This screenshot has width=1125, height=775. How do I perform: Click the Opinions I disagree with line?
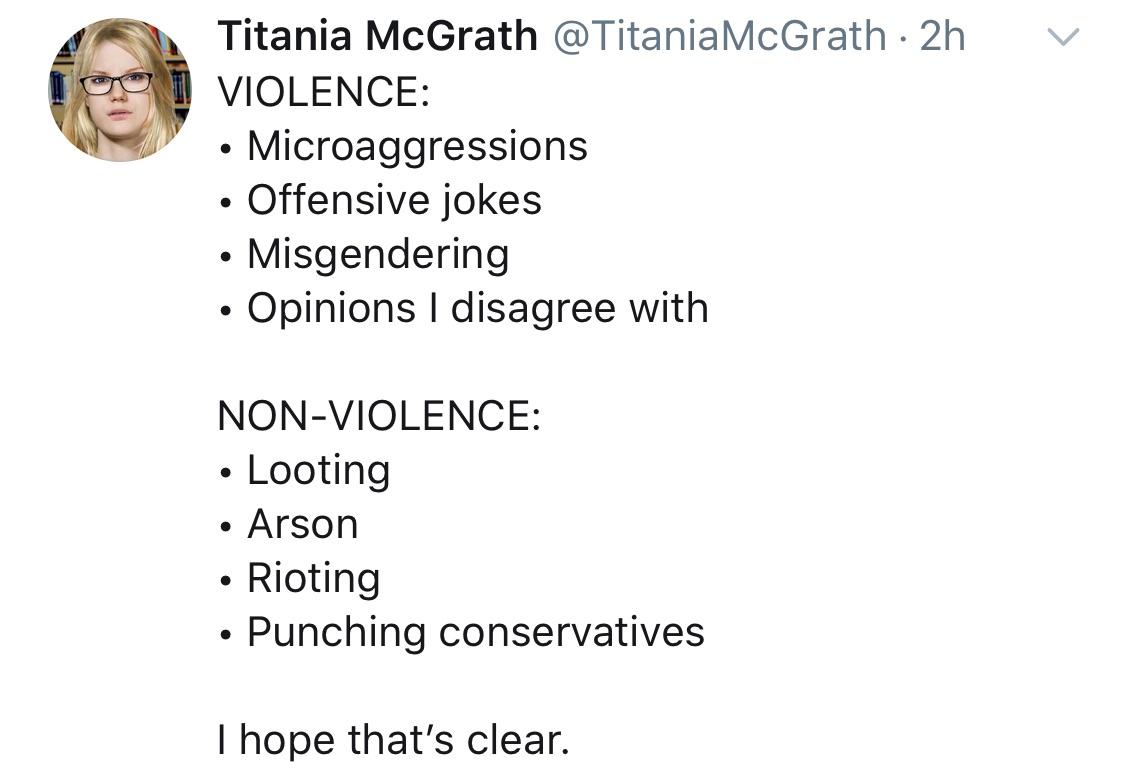coord(463,308)
